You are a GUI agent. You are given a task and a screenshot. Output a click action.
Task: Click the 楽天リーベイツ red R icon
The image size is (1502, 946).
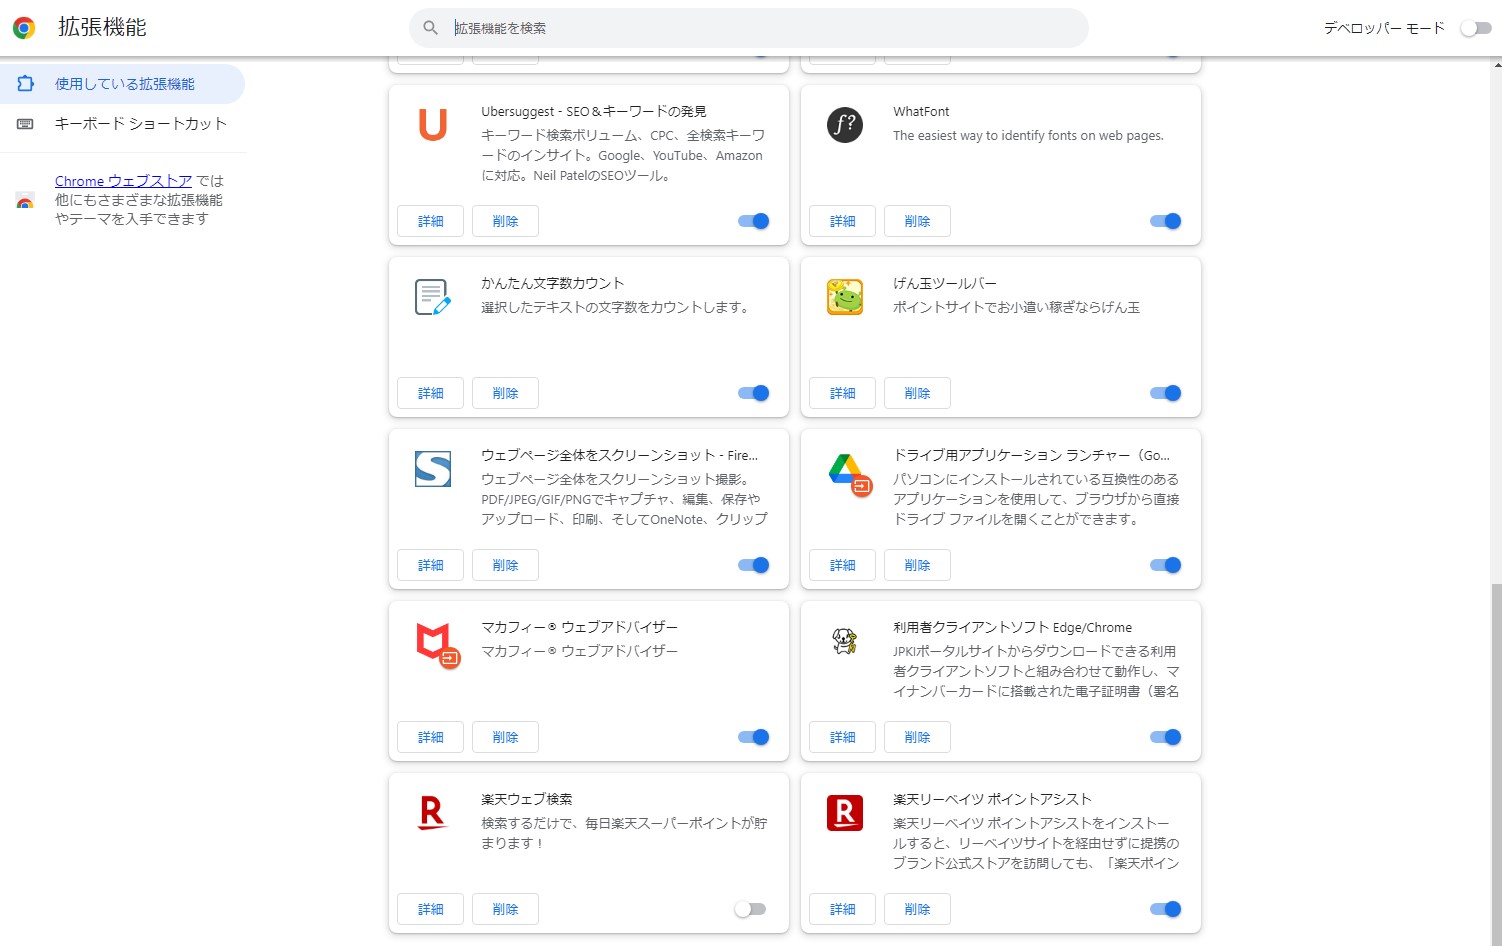tap(845, 813)
